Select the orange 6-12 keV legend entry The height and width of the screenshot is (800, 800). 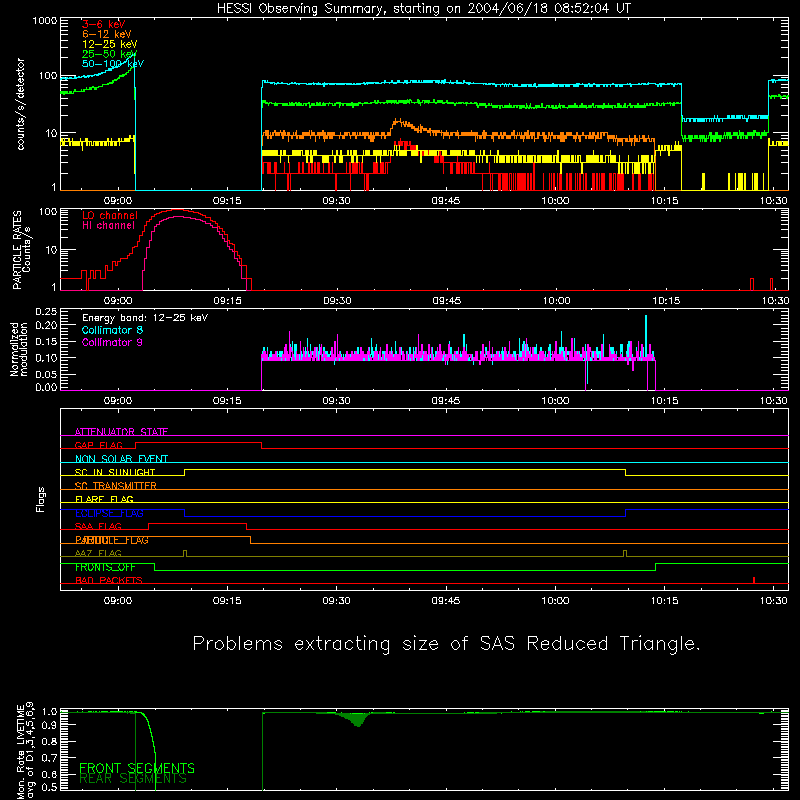107,34
